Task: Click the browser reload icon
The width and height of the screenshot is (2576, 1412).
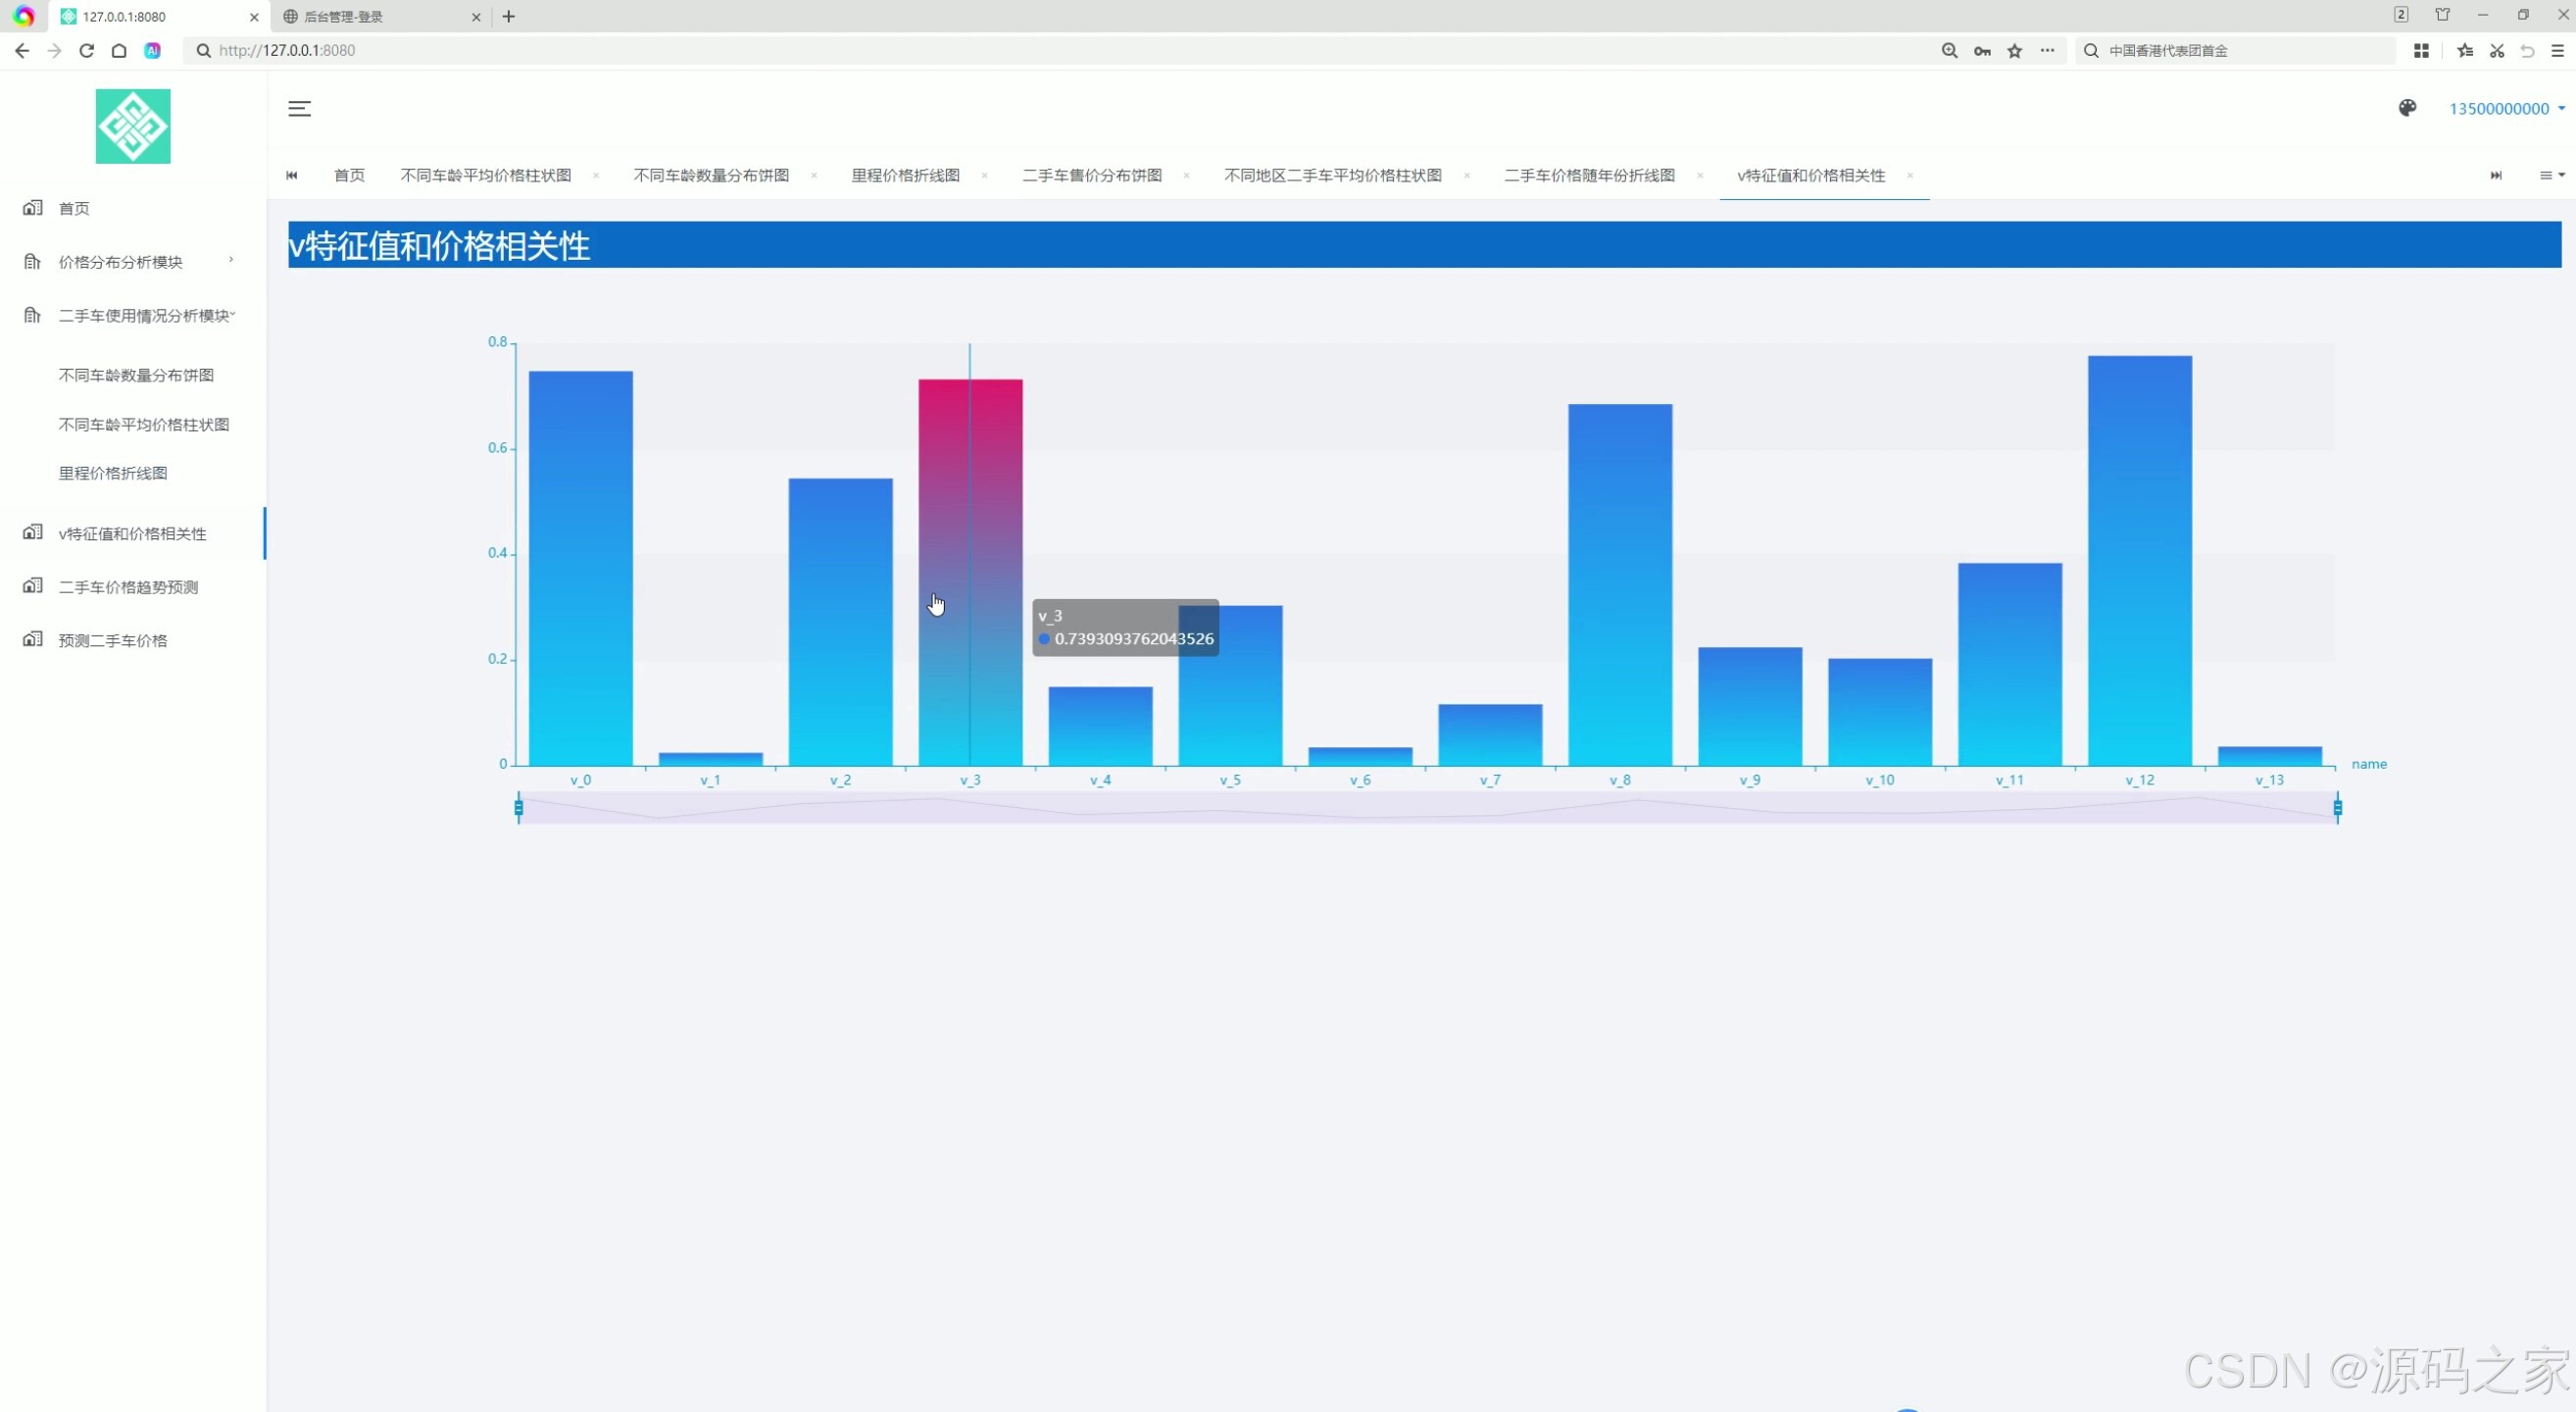Action: [87, 50]
